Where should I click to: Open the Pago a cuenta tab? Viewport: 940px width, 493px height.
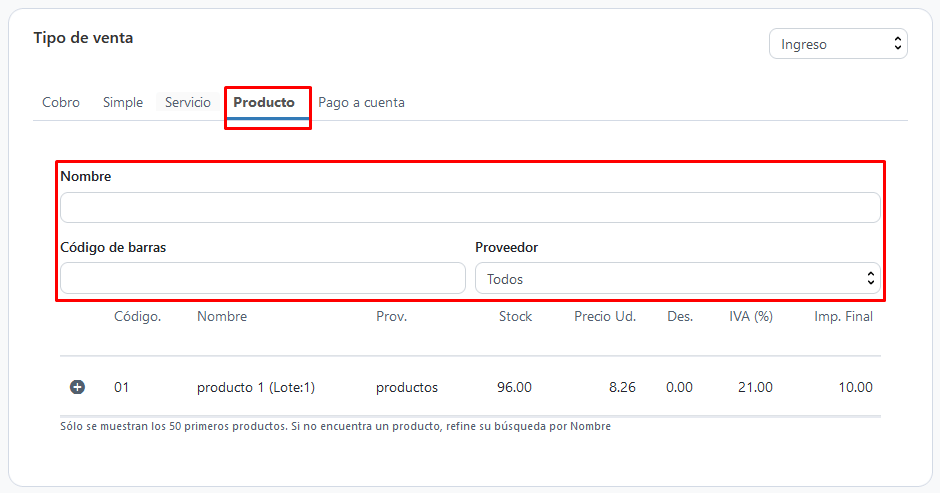click(361, 103)
